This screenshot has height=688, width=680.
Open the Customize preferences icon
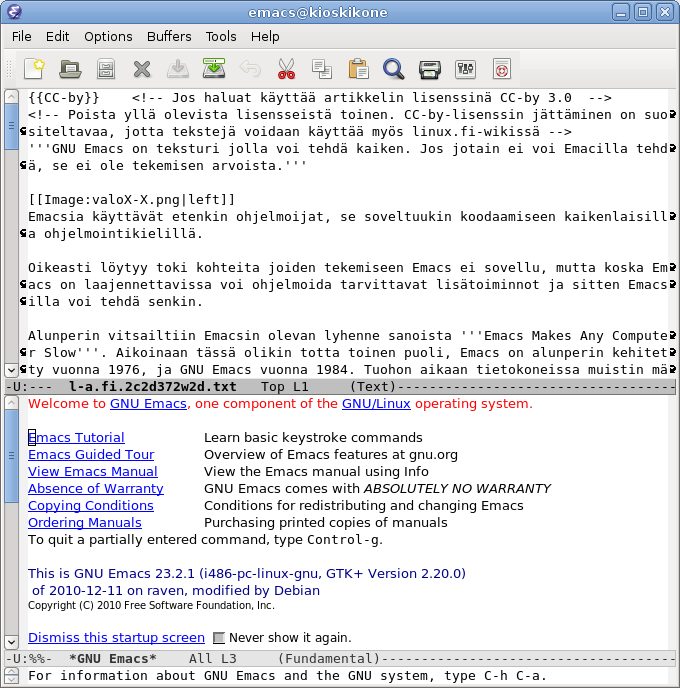click(465, 69)
